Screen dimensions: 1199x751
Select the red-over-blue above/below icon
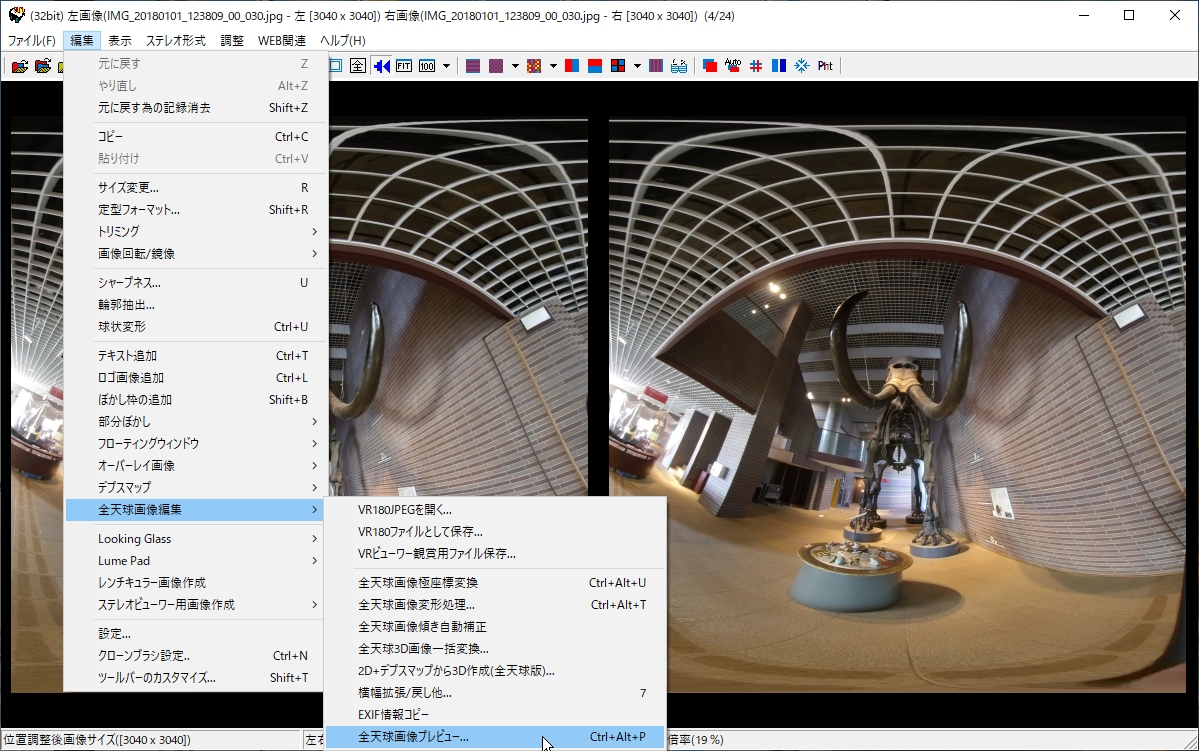point(595,66)
